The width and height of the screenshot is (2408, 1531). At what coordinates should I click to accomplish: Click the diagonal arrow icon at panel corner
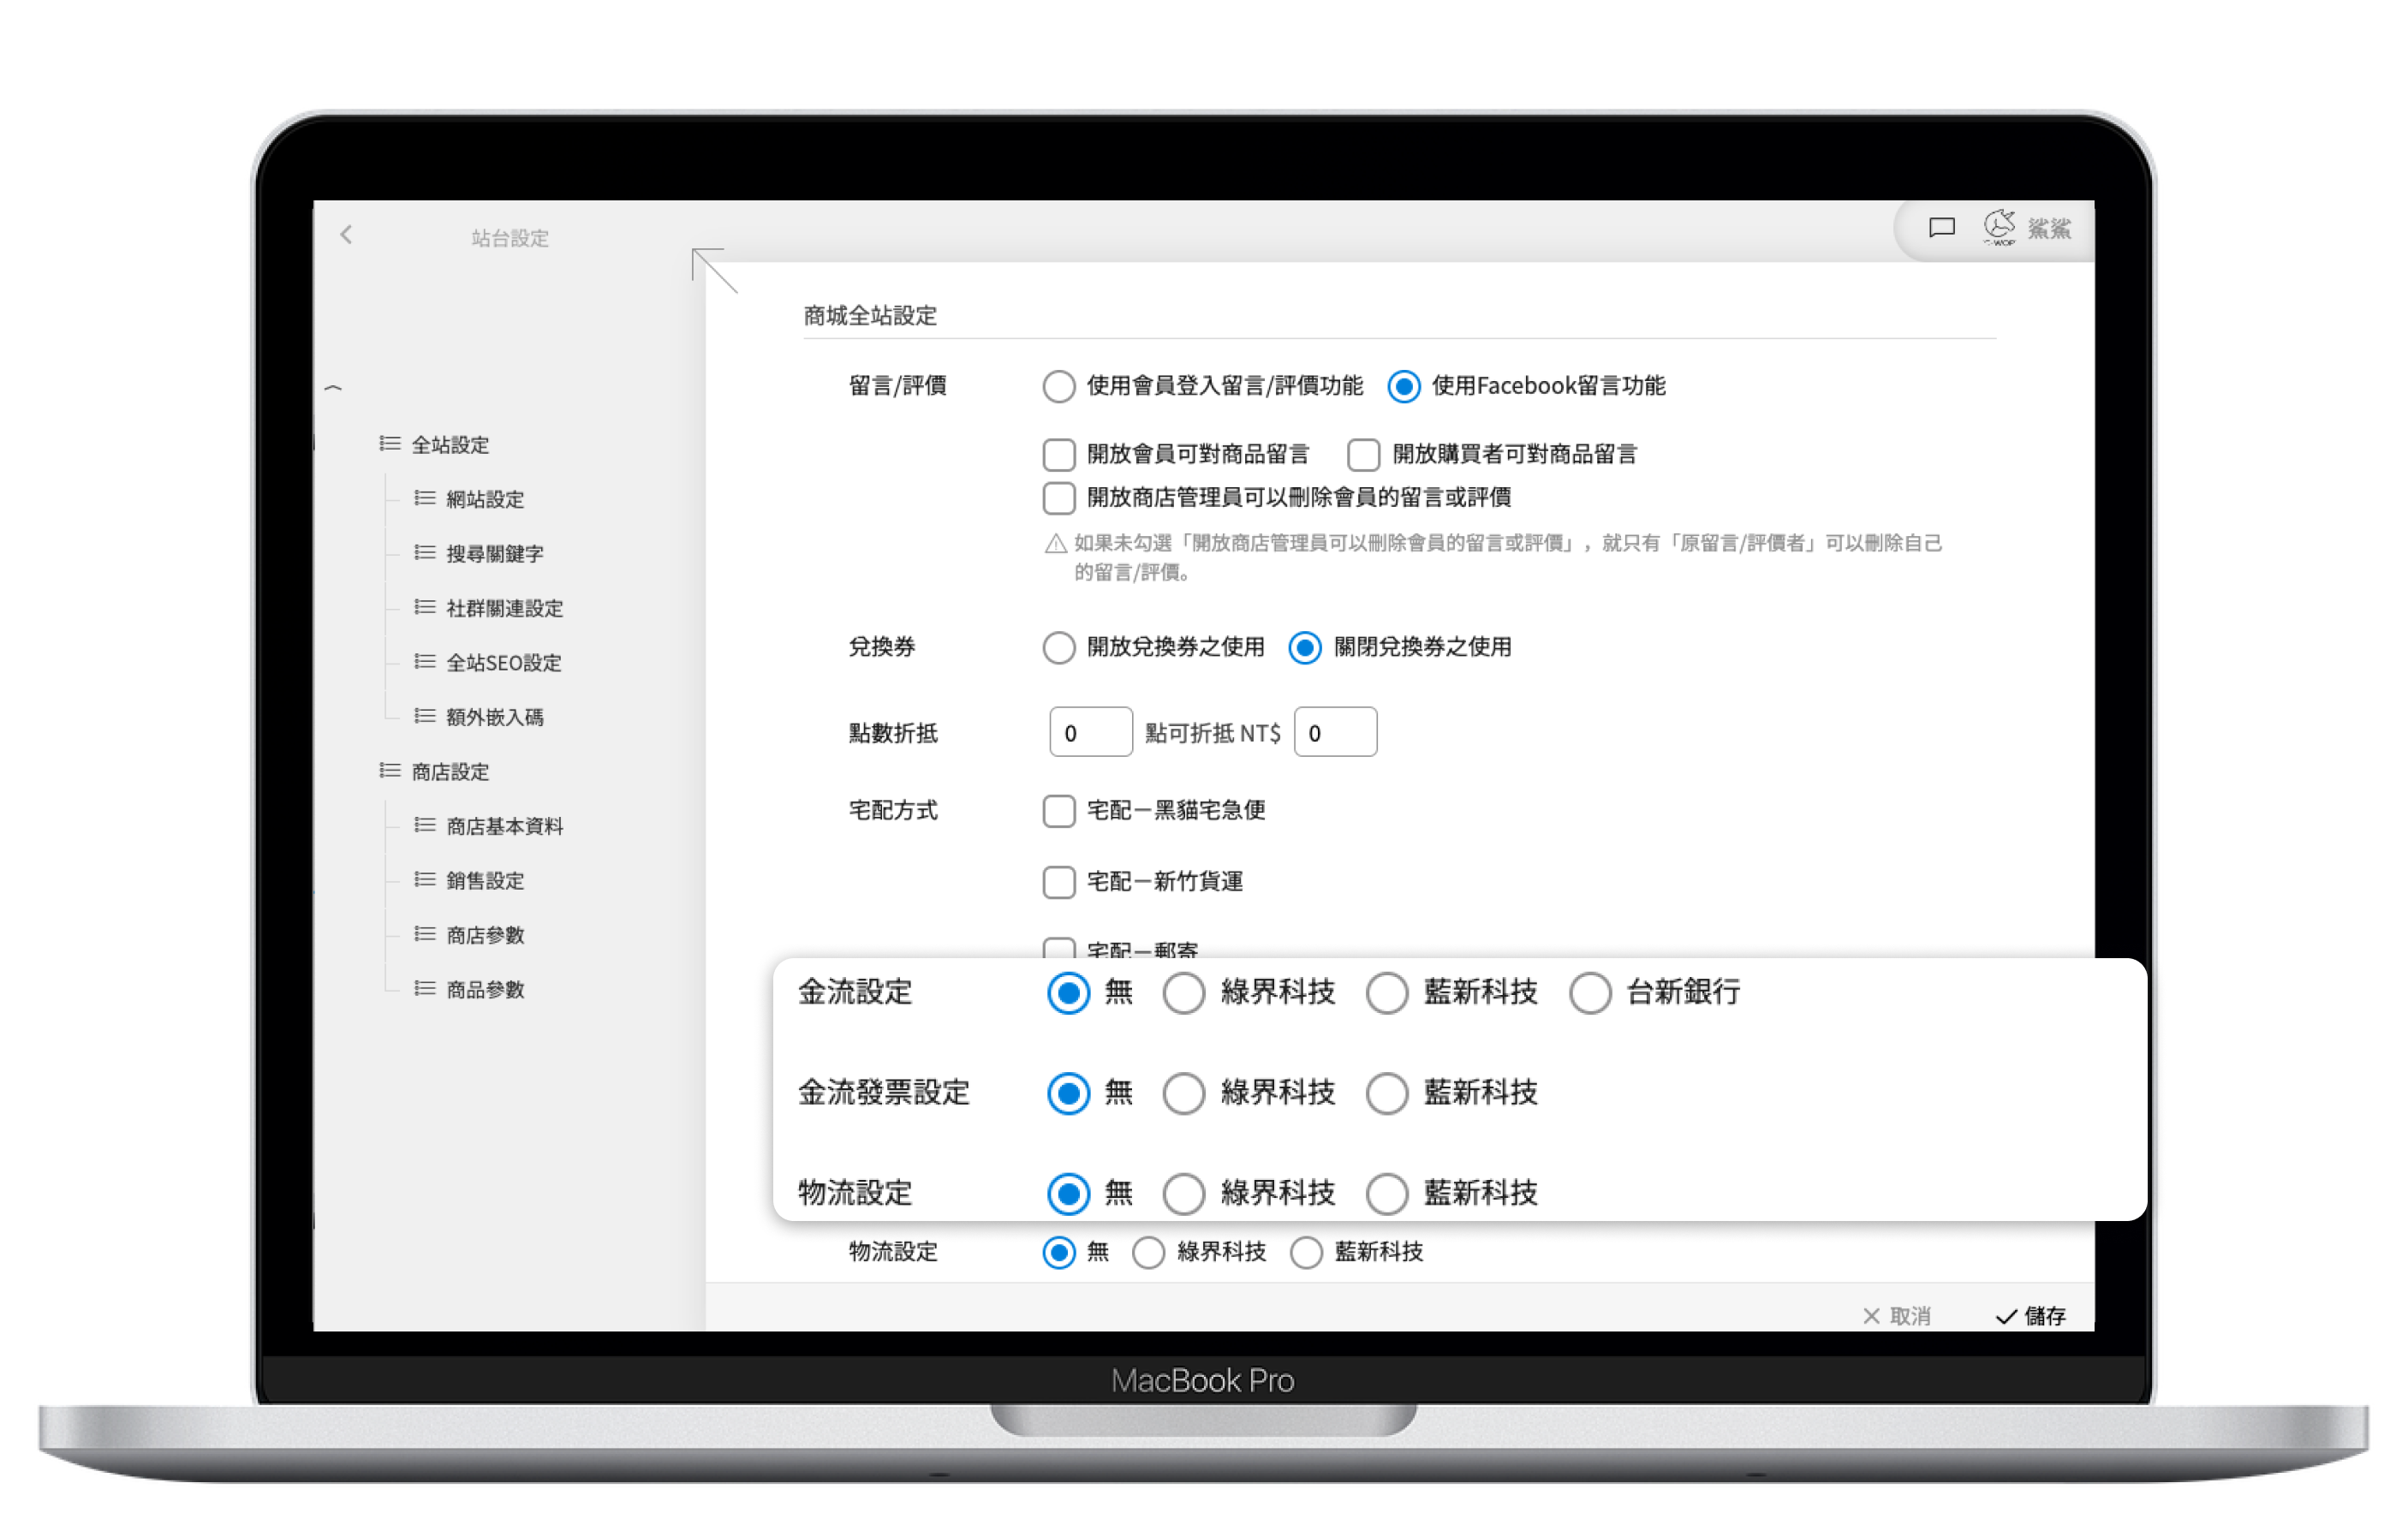click(714, 270)
